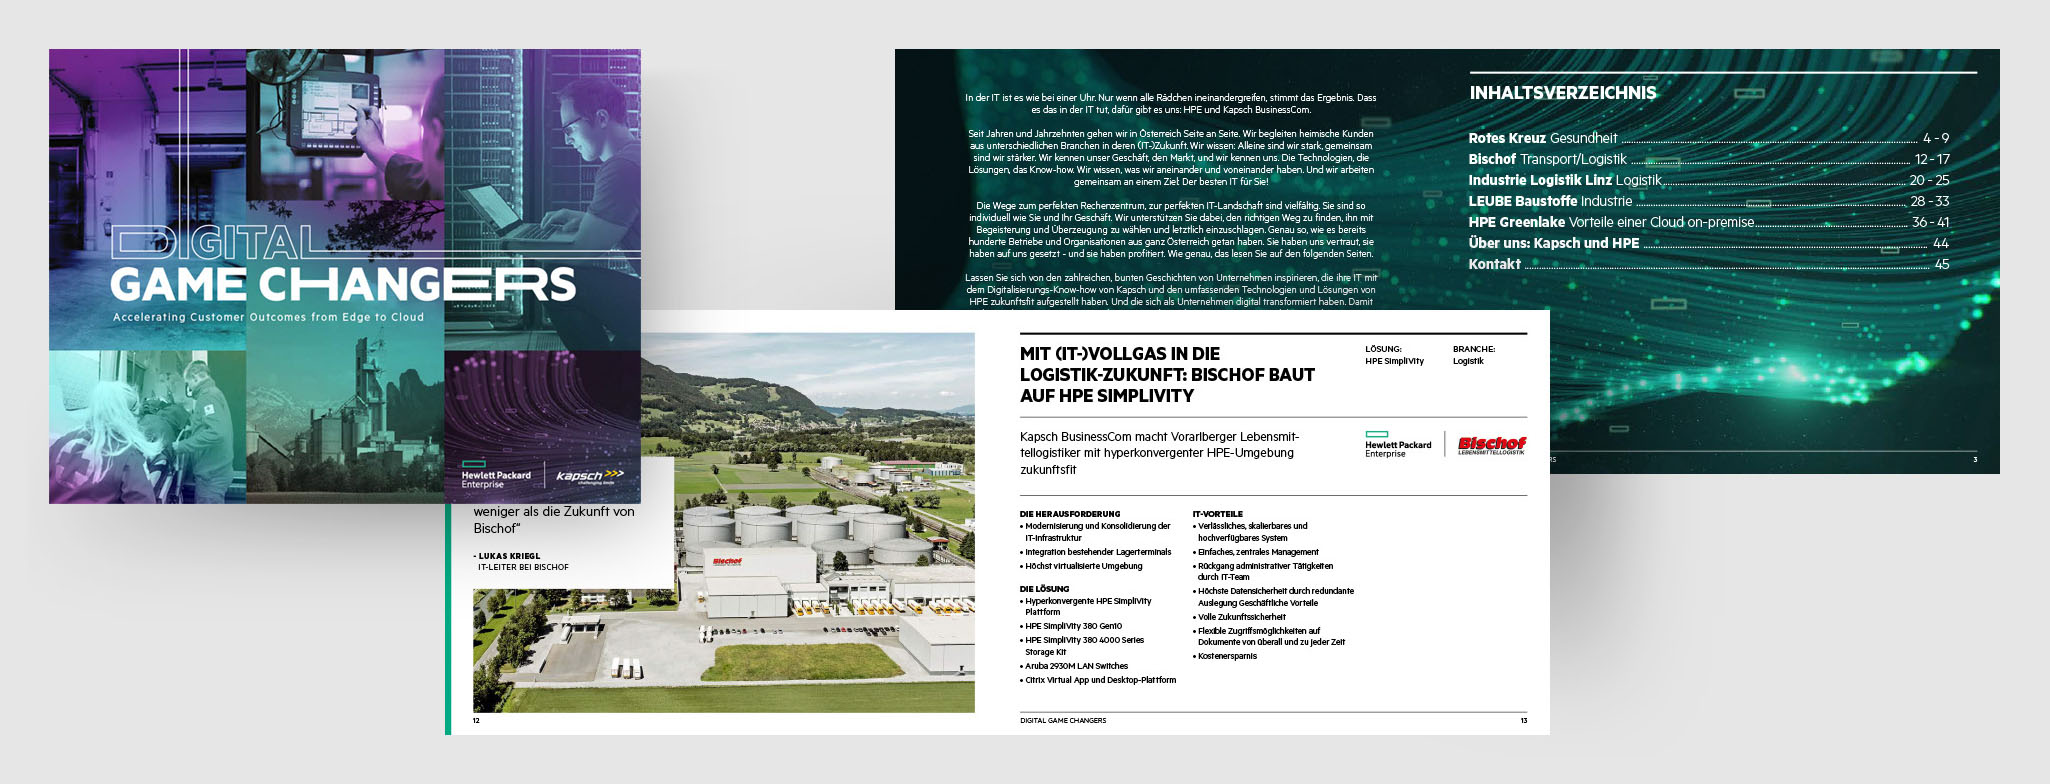2050x784 pixels.
Task: Click the Kapsch logo on the cover
Action: click(x=590, y=476)
